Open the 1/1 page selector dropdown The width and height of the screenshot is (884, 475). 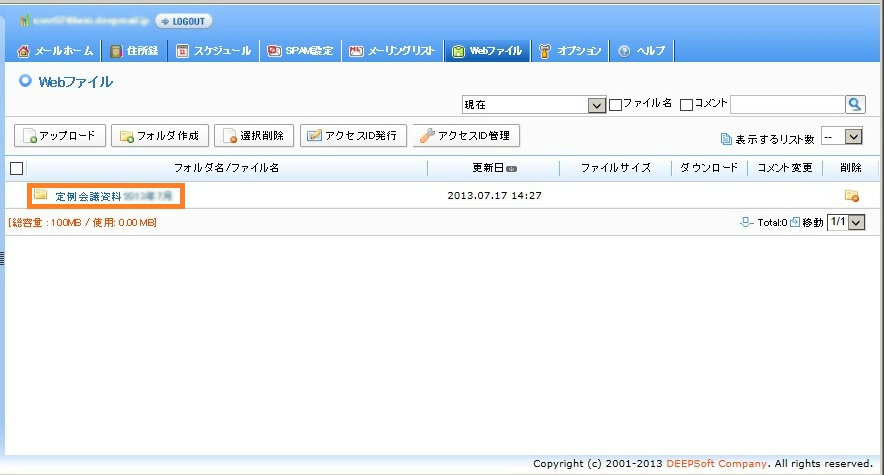(856, 222)
